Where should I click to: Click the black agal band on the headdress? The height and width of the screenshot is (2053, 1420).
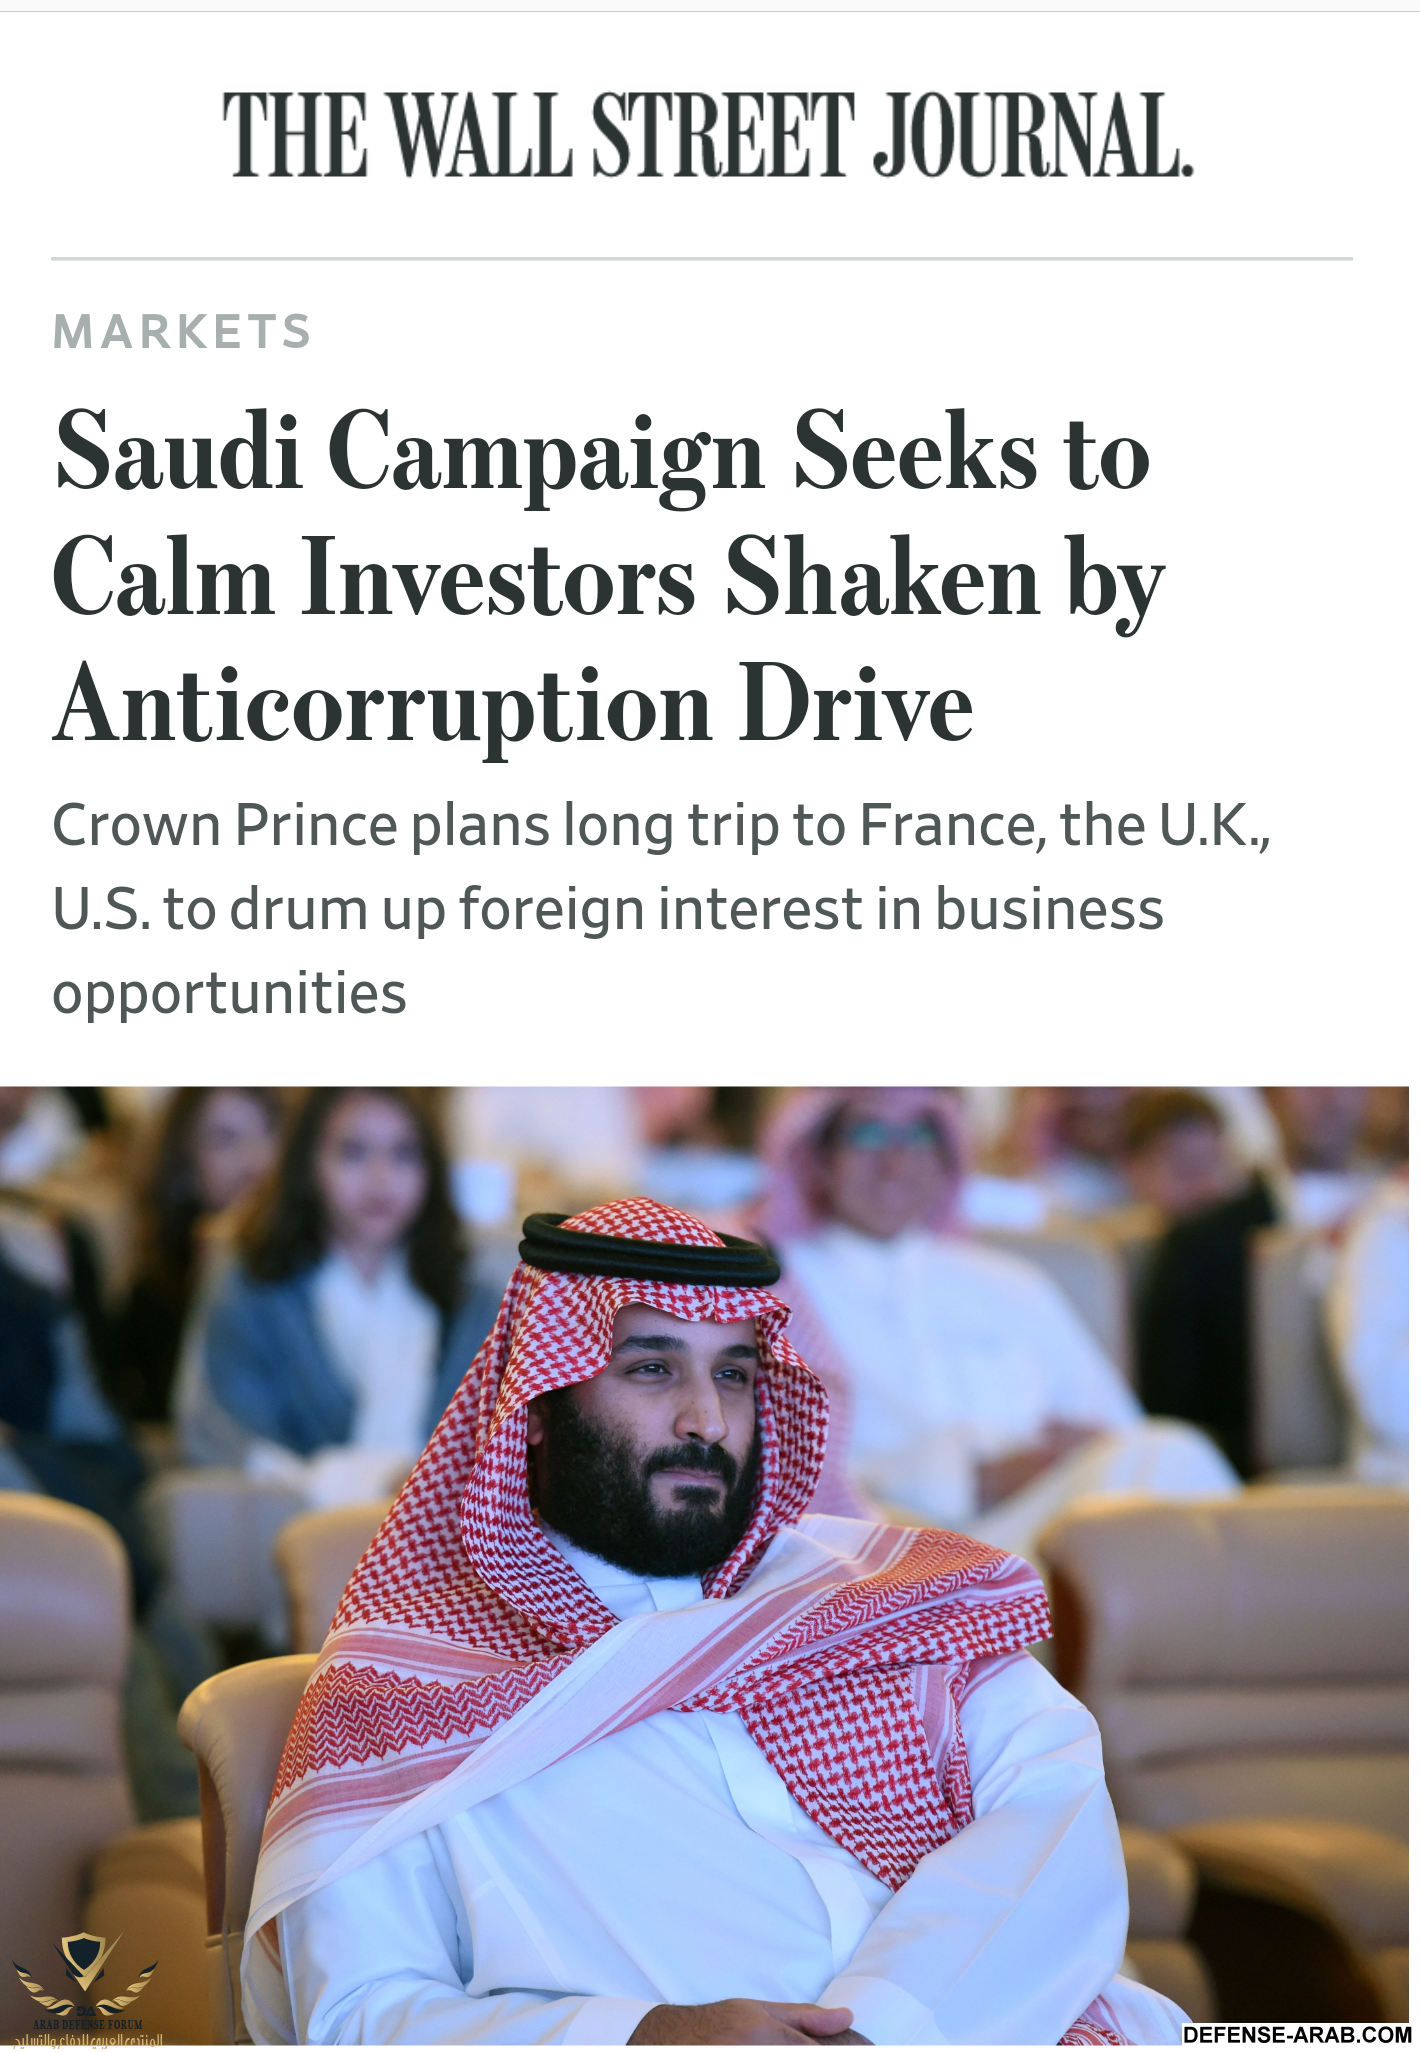tap(648, 1251)
